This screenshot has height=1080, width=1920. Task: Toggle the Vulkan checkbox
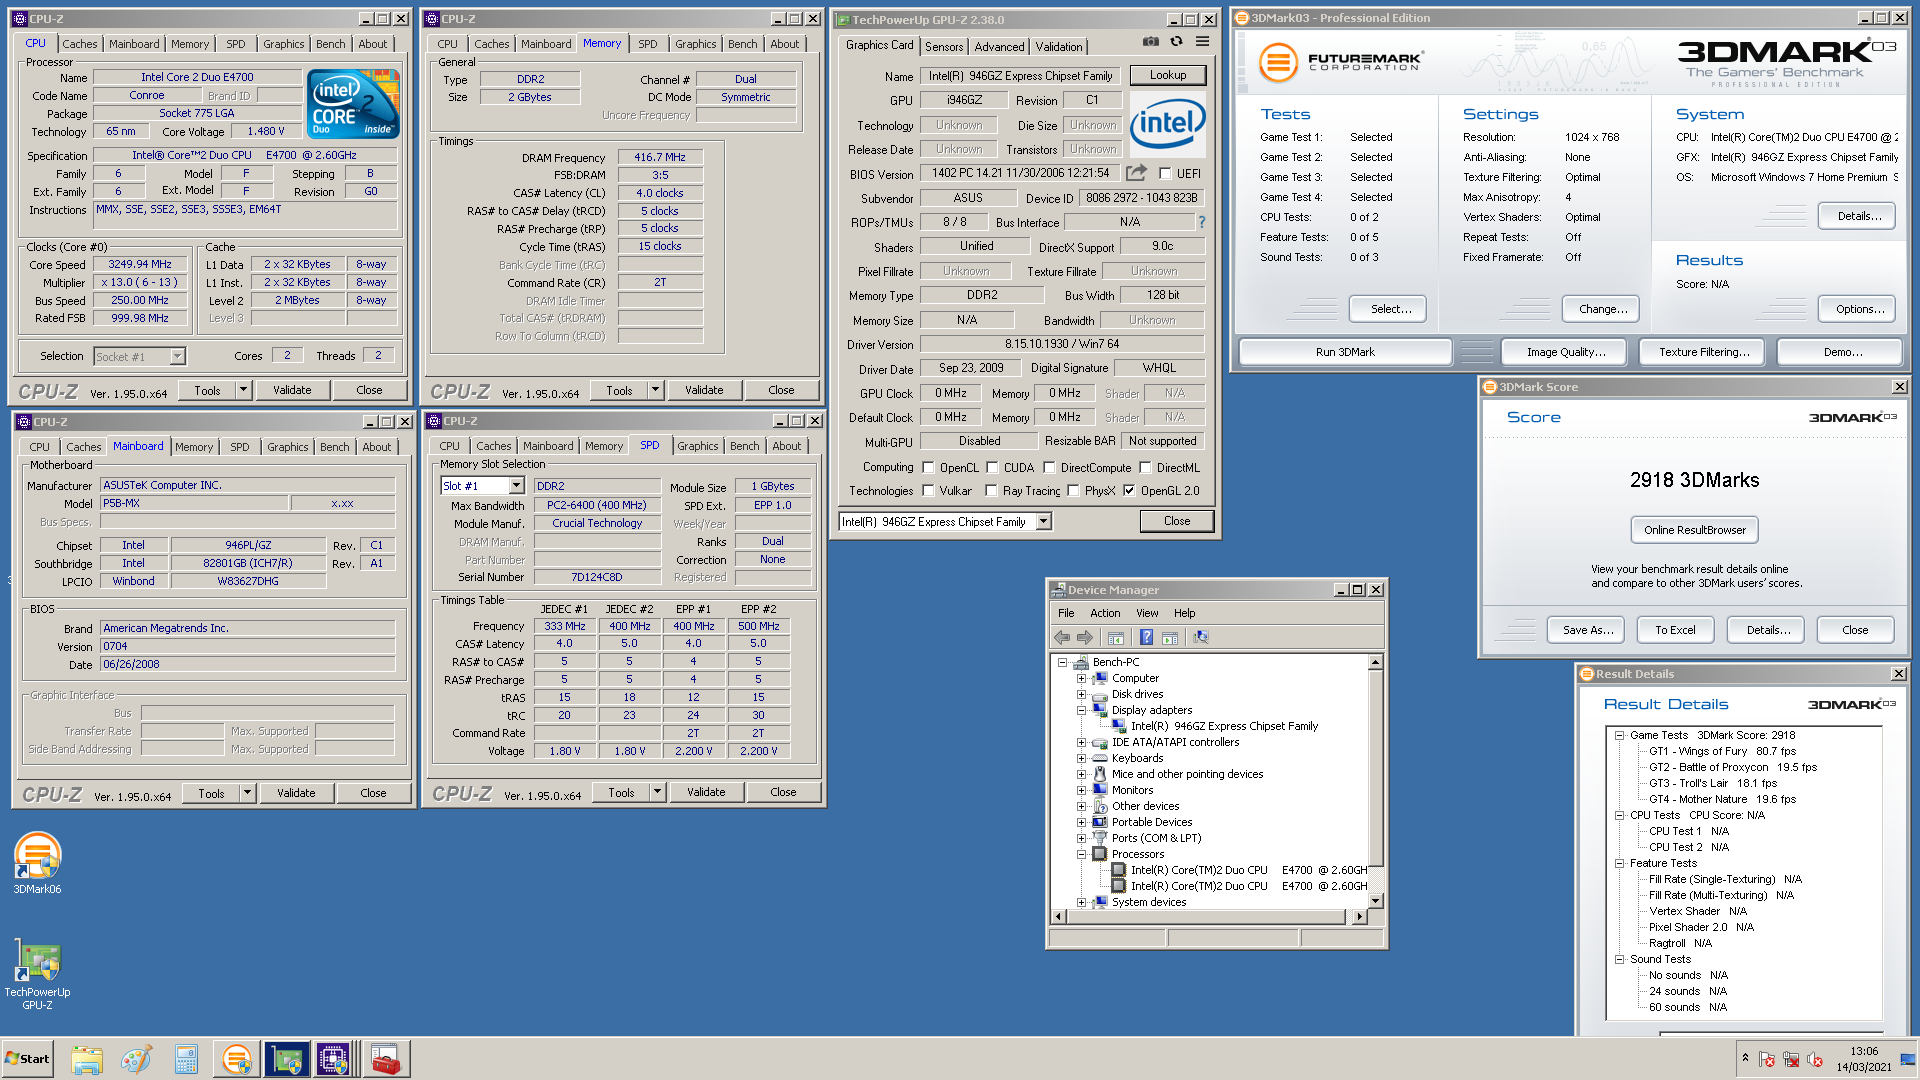click(x=928, y=490)
